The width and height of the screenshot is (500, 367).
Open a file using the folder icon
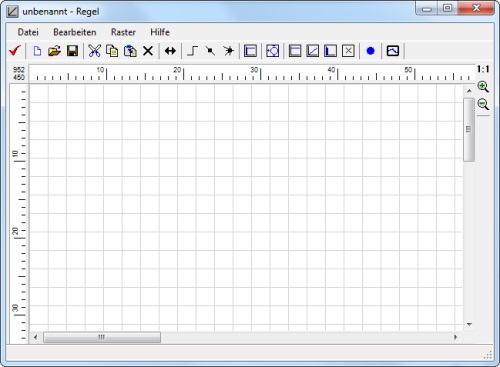(x=54, y=51)
